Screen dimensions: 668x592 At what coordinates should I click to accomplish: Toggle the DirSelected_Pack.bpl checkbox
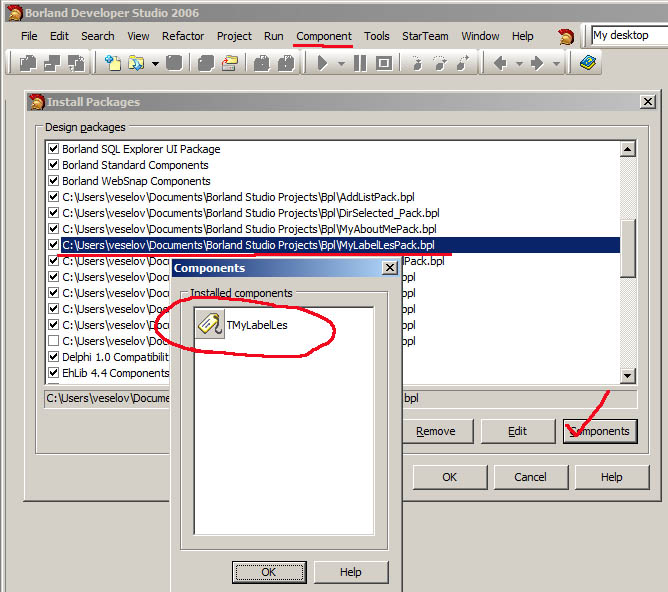pos(53,213)
